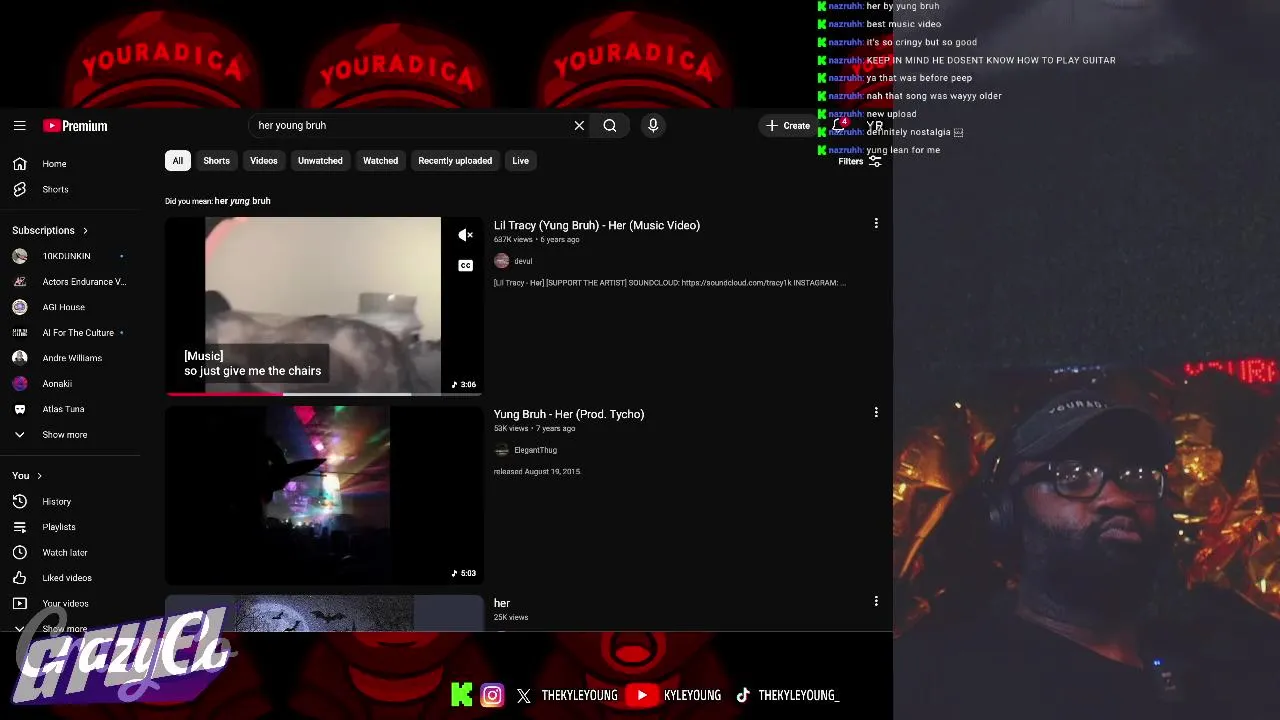
Task: Open Lil Tracy Her music video title
Action: click(597, 226)
